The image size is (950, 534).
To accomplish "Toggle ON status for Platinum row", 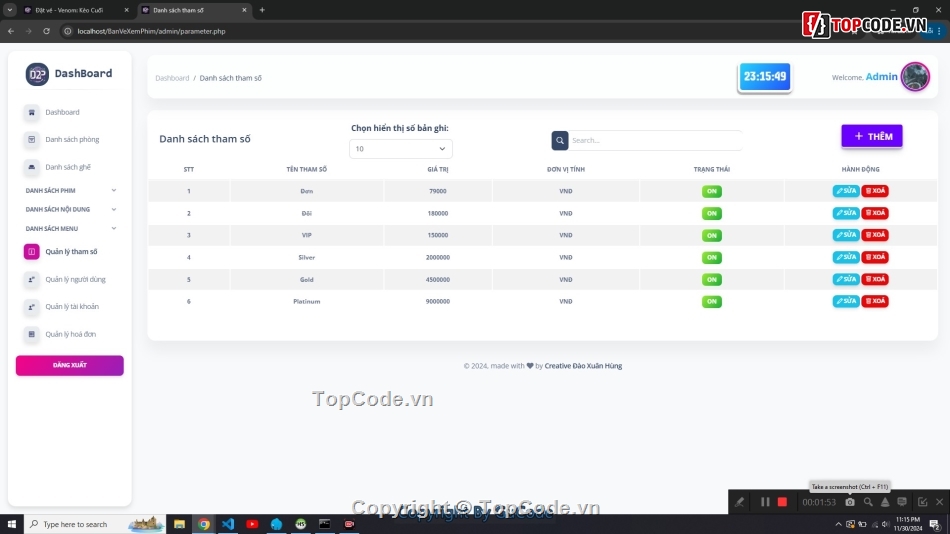I will pyautogui.click(x=712, y=301).
